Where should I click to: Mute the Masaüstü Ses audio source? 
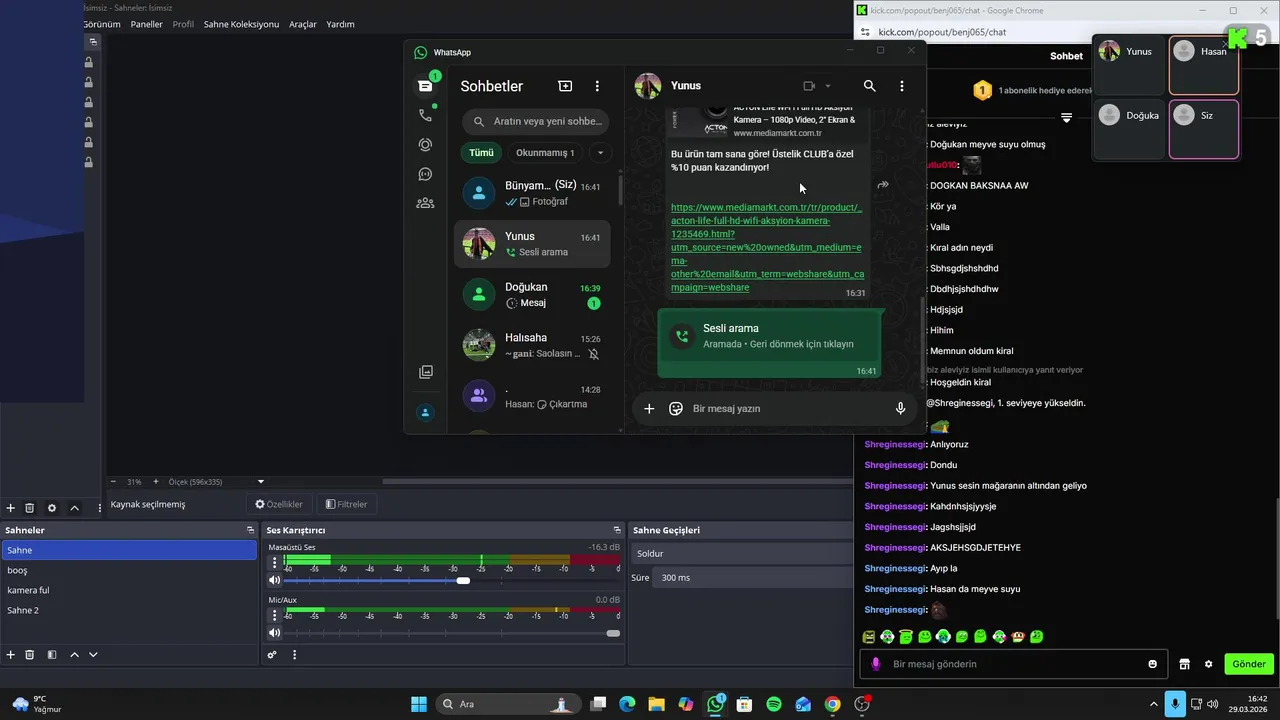[x=274, y=580]
